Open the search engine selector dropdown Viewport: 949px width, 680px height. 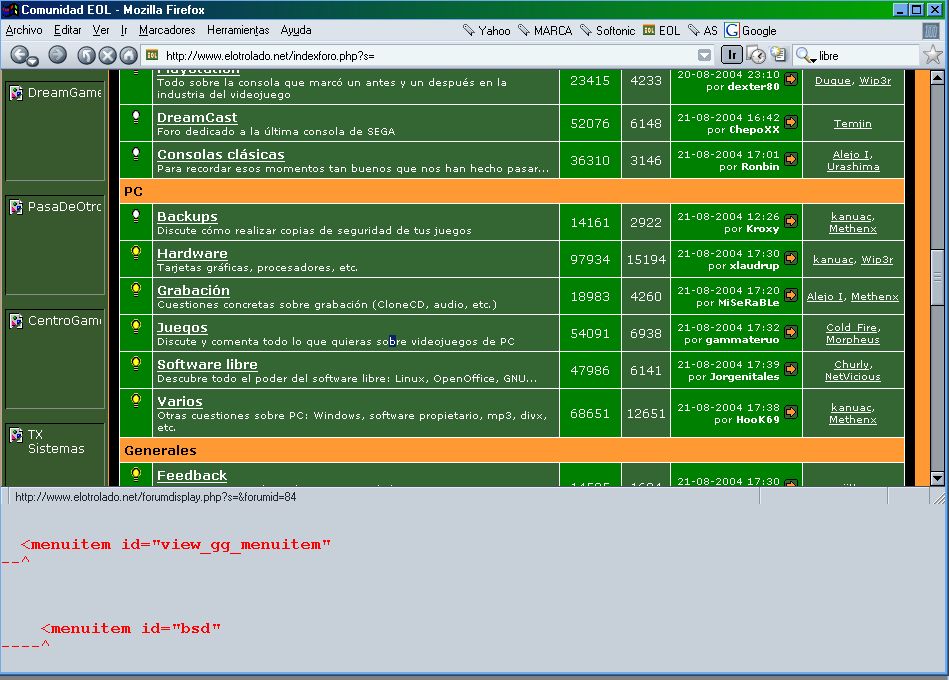click(x=805, y=55)
